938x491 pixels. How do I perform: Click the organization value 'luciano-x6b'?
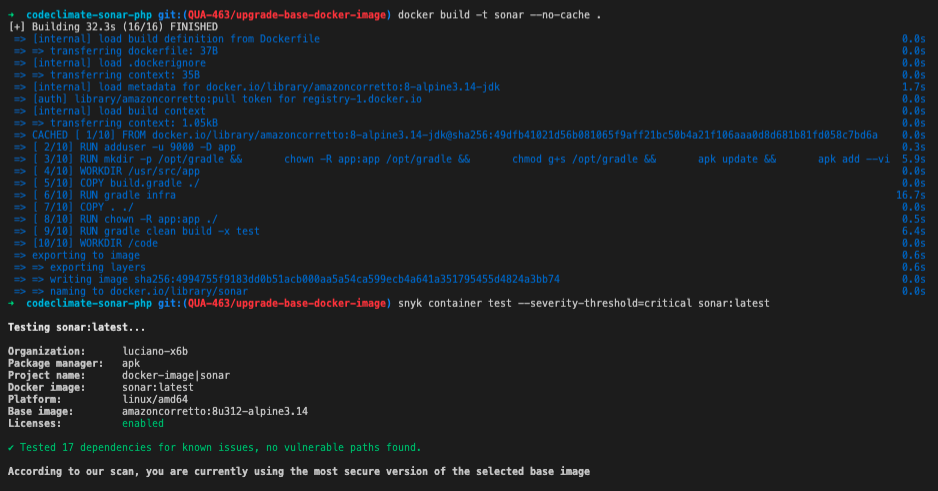click(x=155, y=351)
